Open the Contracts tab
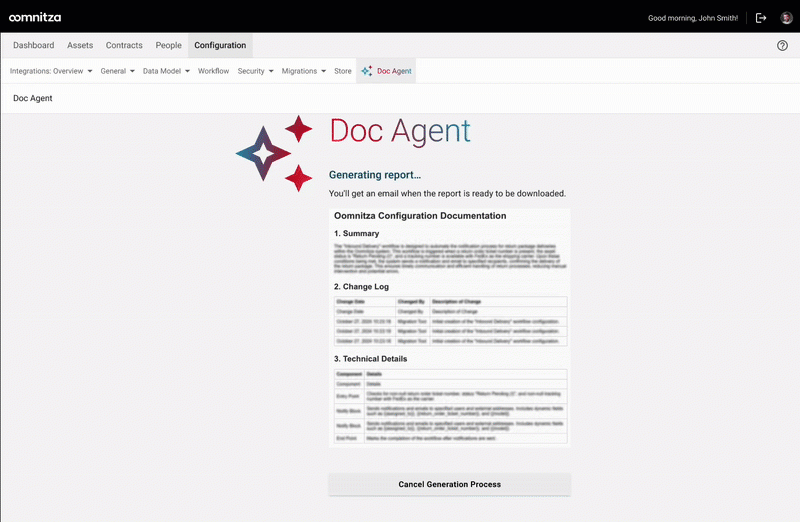This screenshot has width=800, height=522. pyautogui.click(x=124, y=45)
